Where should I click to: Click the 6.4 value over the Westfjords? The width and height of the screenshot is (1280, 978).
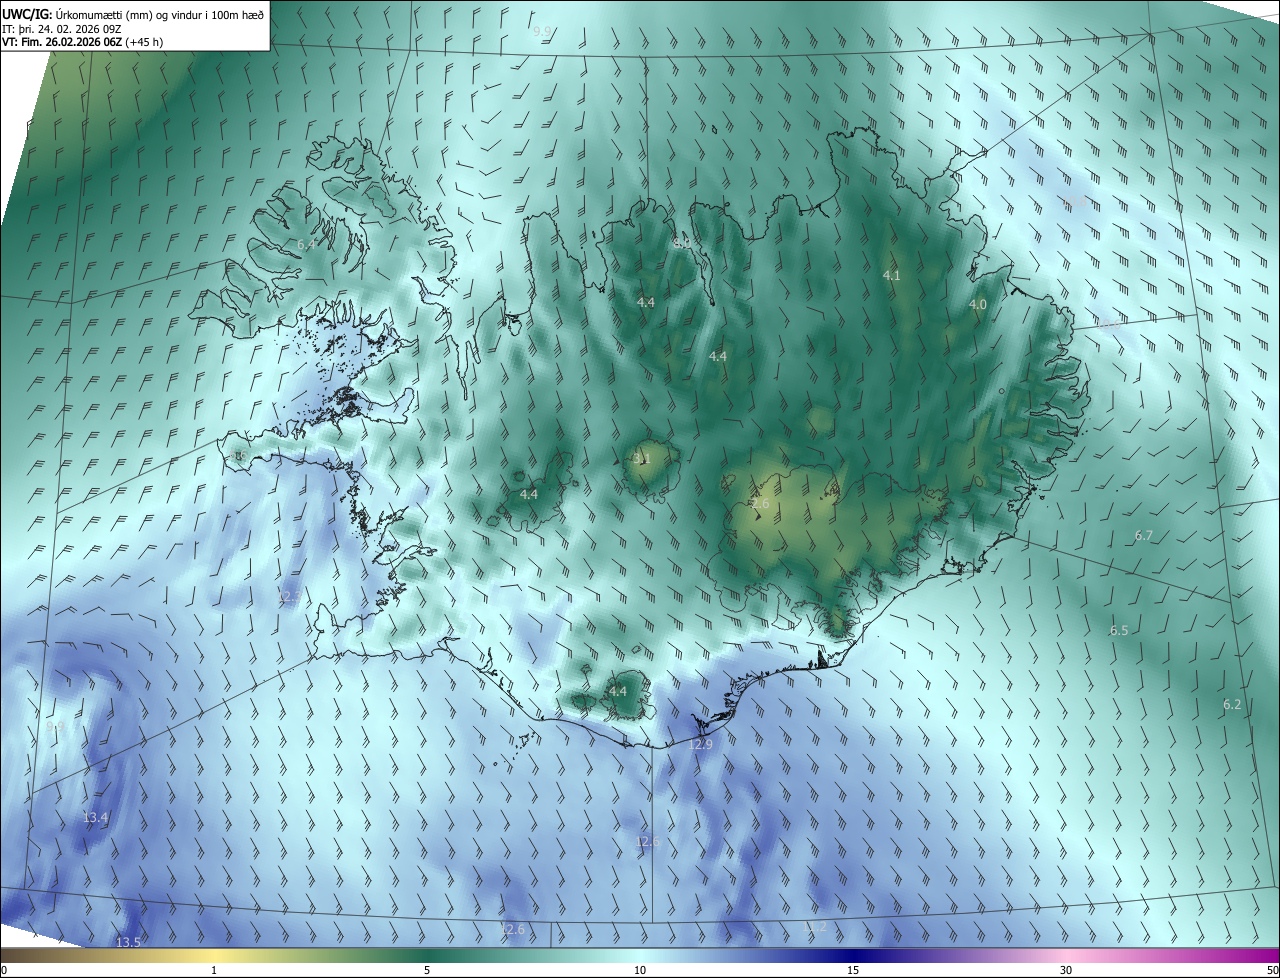[306, 244]
